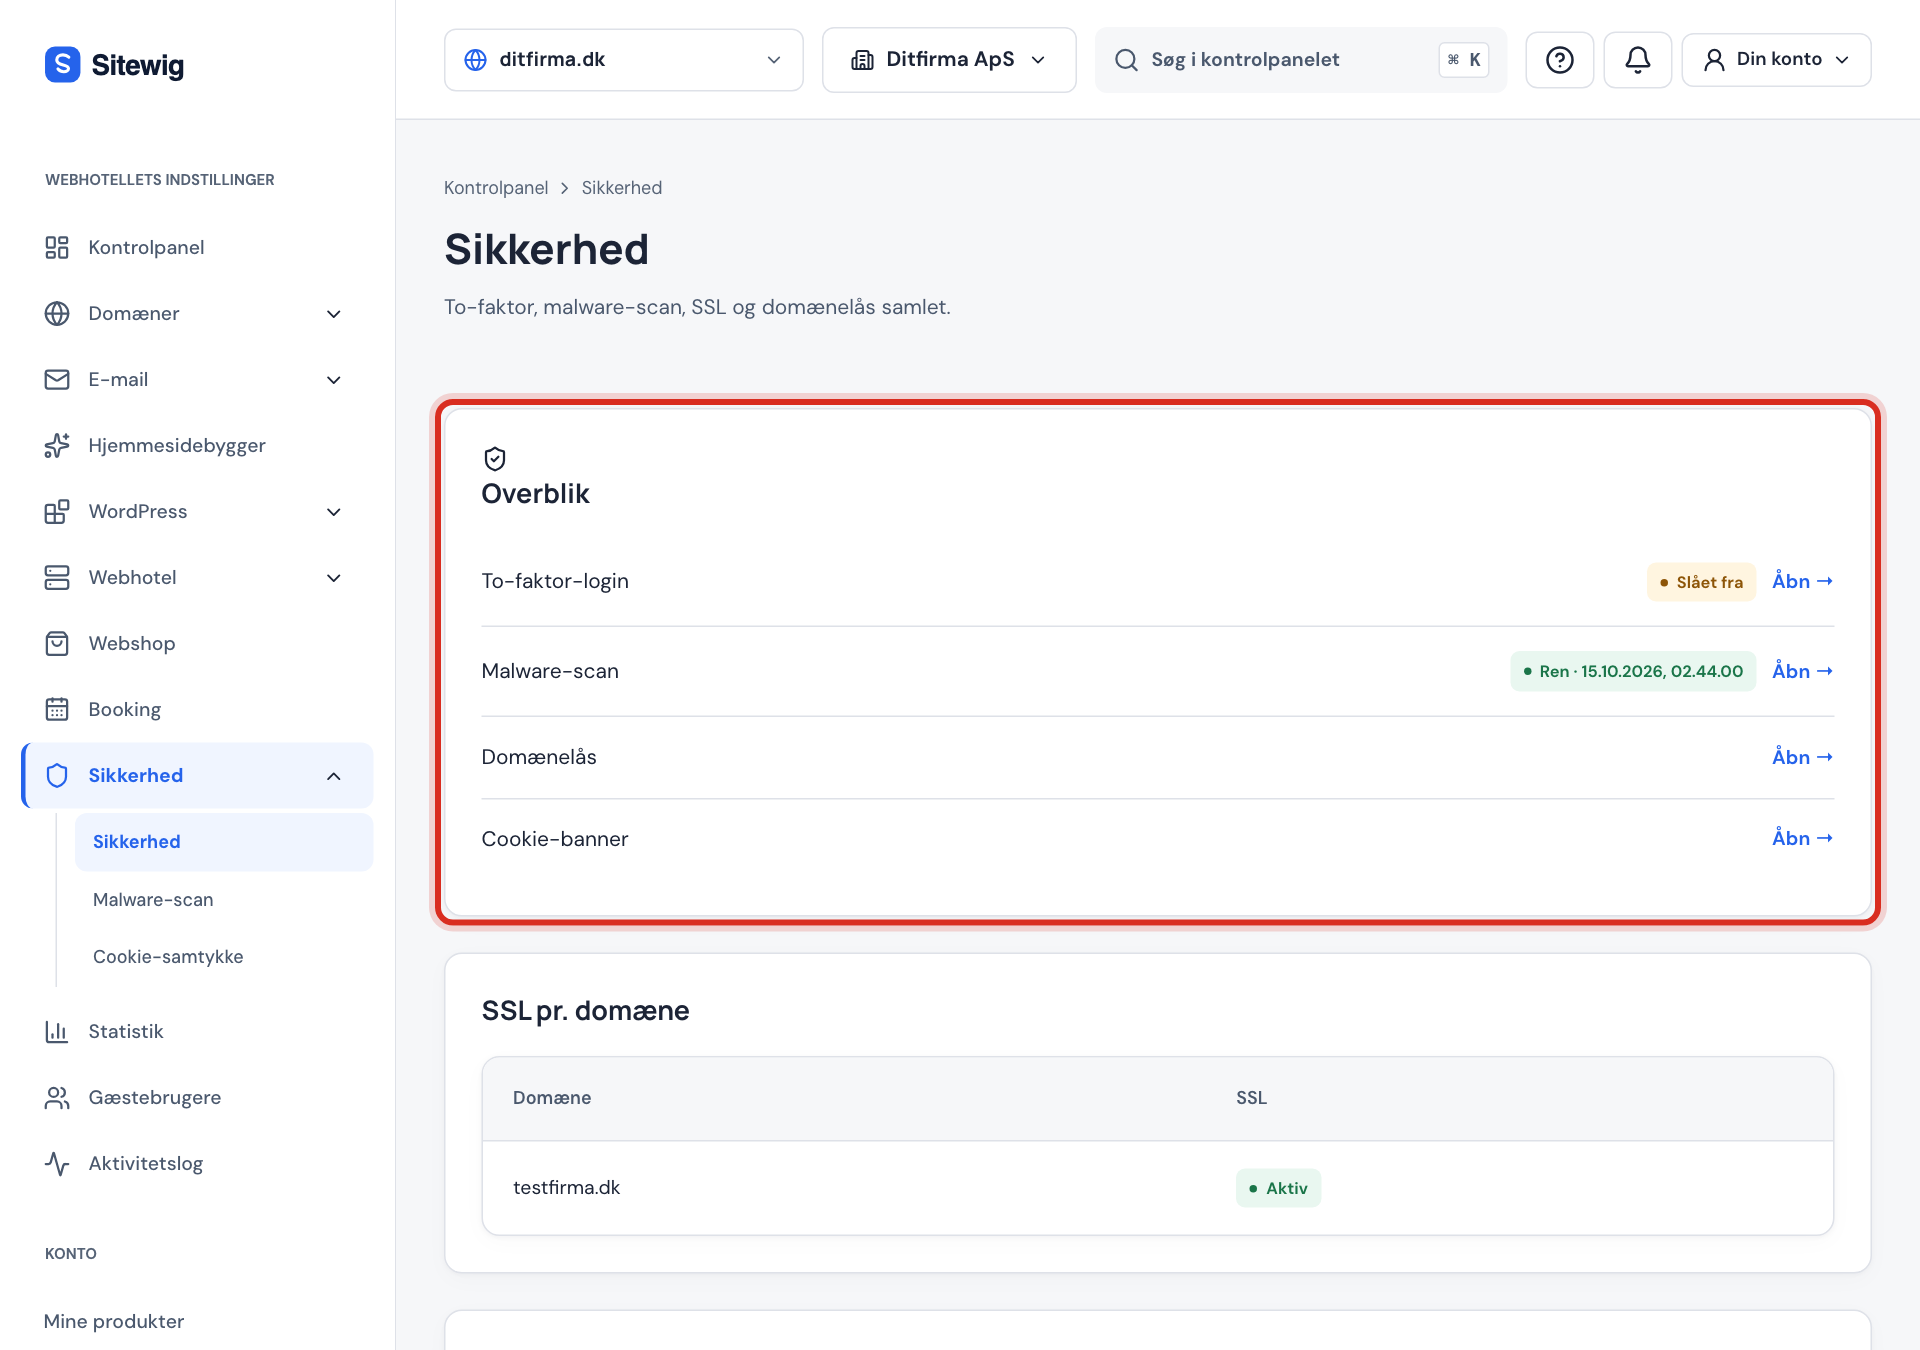Click the Kontrolpanel breadcrumb link
Image resolution: width=1920 pixels, height=1350 pixels.
496,188
